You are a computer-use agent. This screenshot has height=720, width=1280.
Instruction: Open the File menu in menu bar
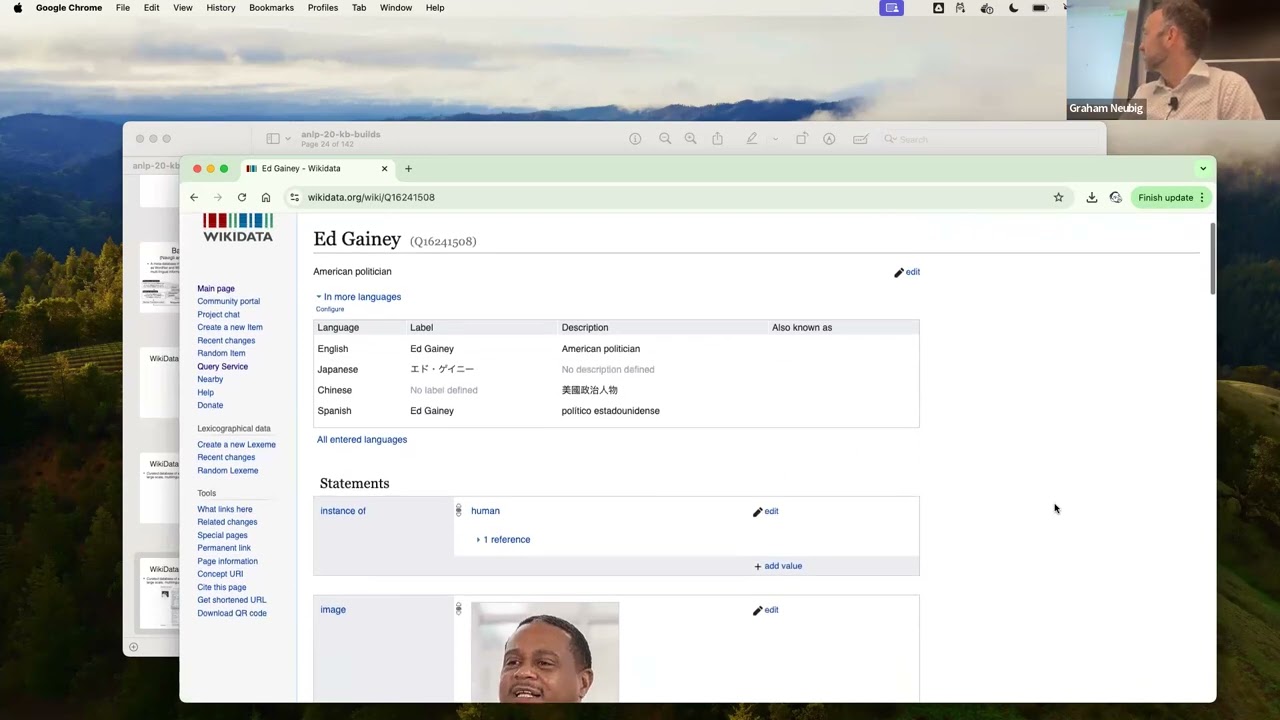click(123, 8)
